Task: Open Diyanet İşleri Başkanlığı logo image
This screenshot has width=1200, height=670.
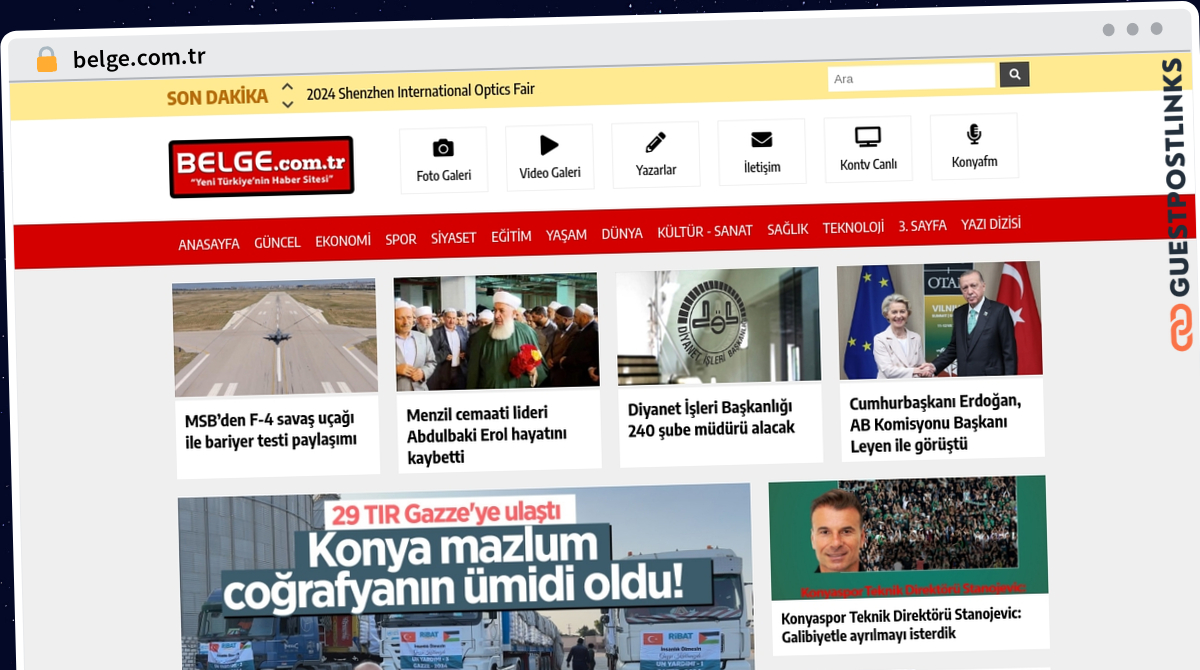Action: click(x=719, y=327)
